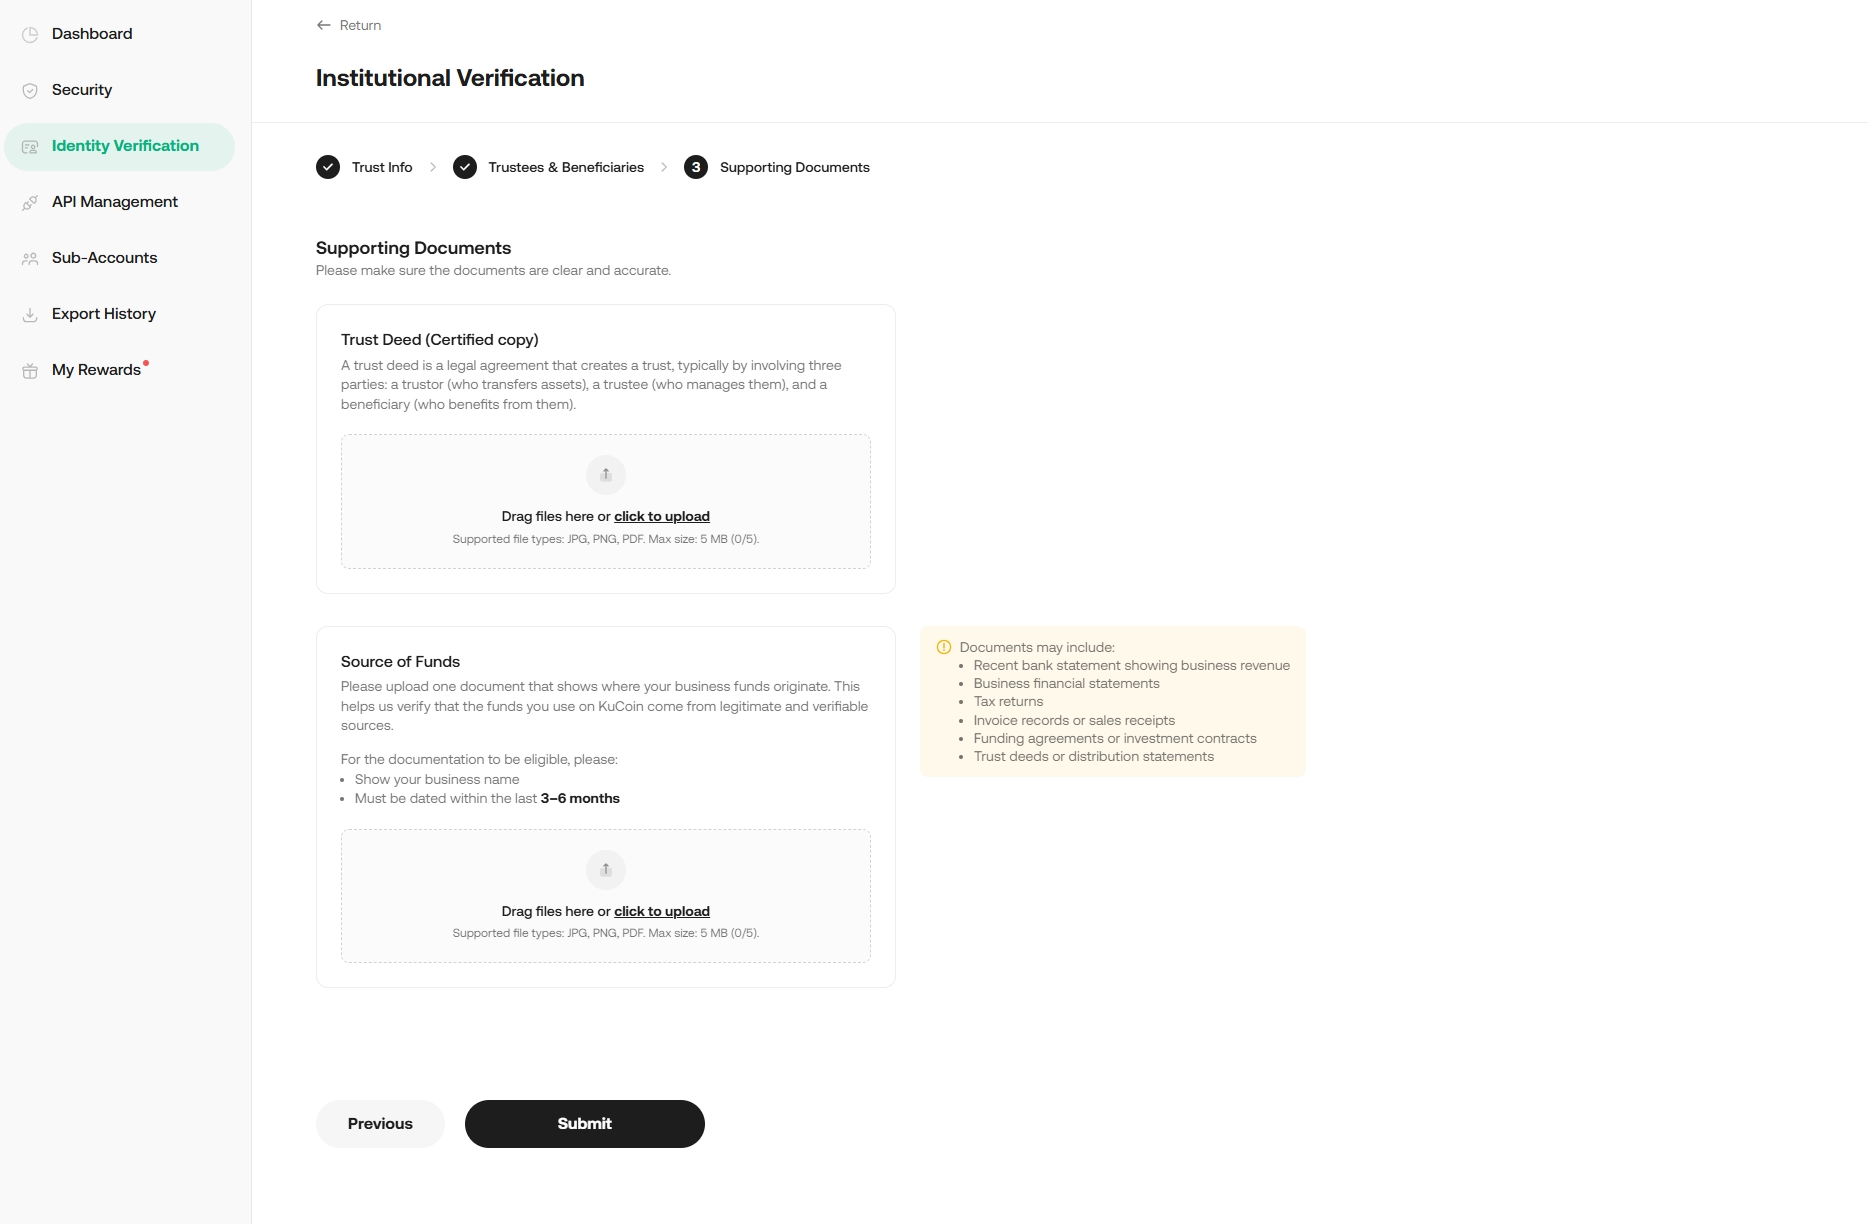
Task: Click the Export History download icon
Action: [30, 314]
